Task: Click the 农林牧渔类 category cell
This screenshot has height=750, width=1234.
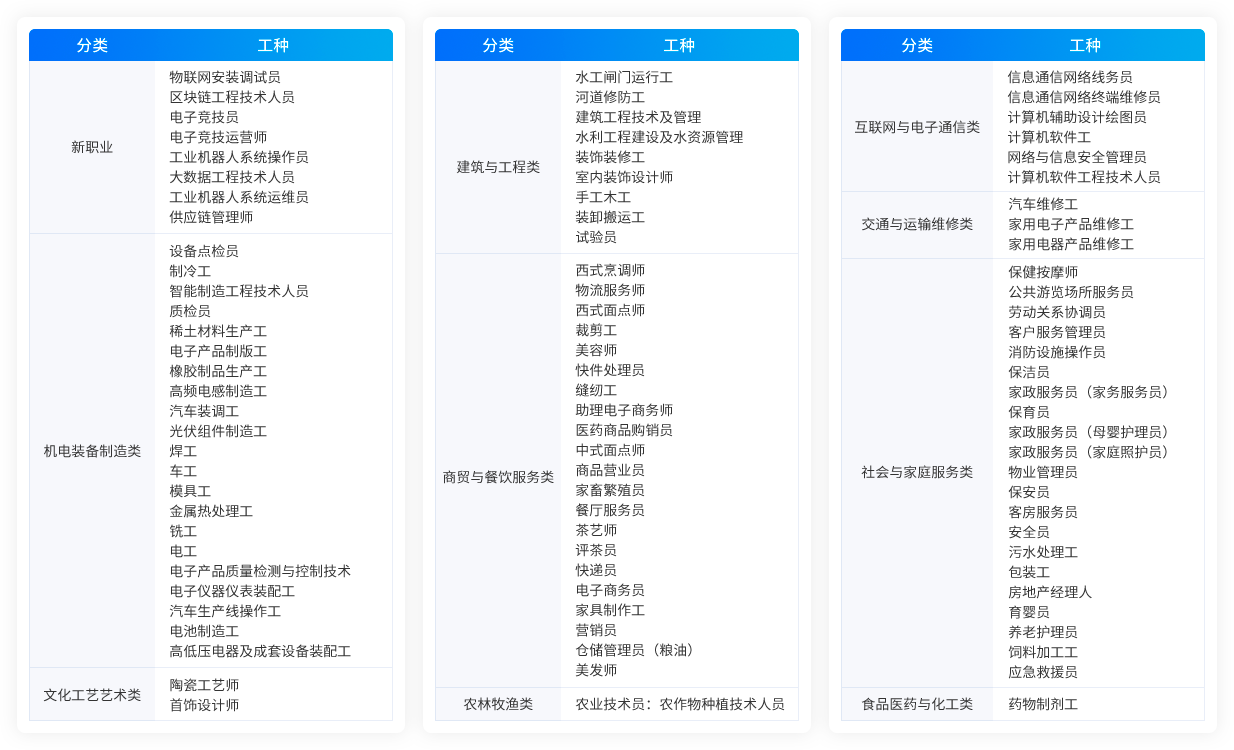Action: 498,704
